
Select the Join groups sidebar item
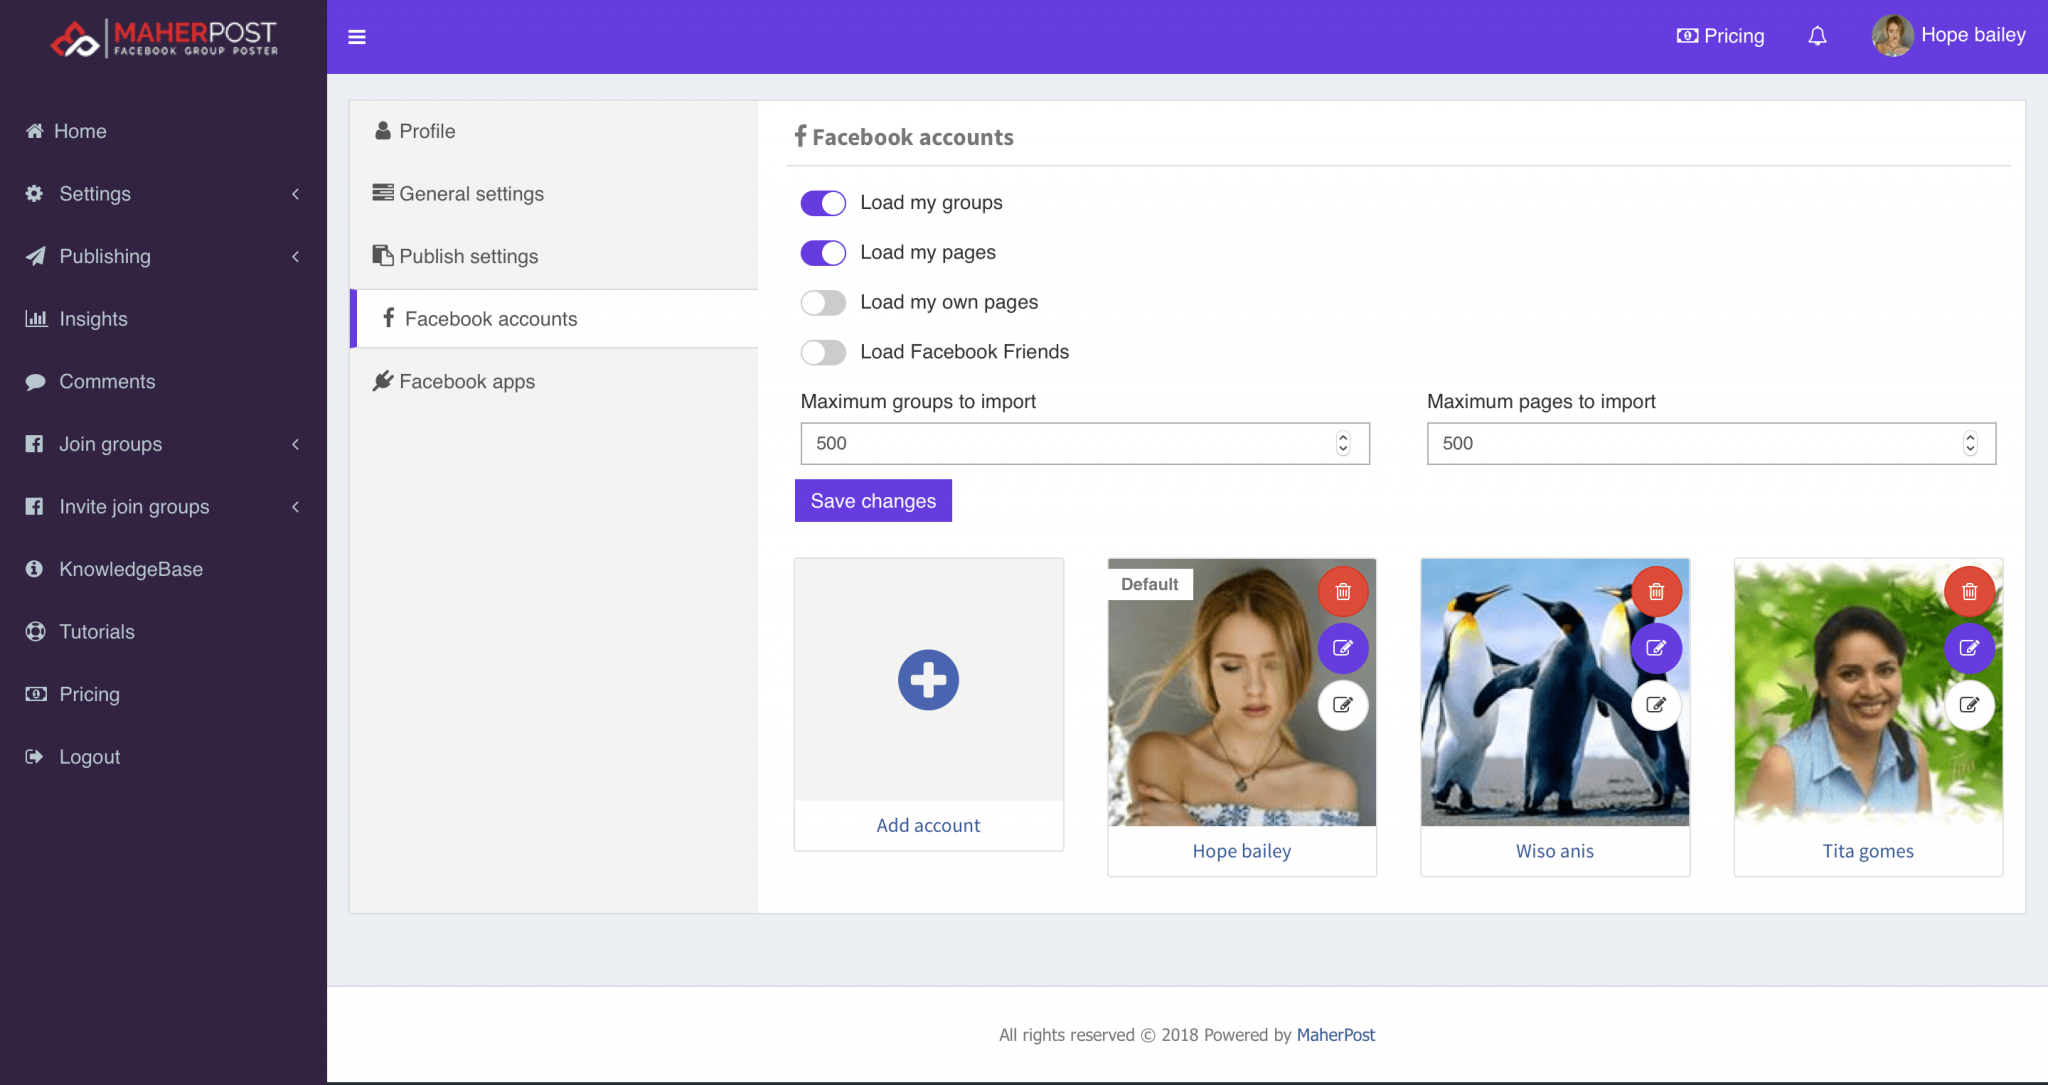[110, 444]
